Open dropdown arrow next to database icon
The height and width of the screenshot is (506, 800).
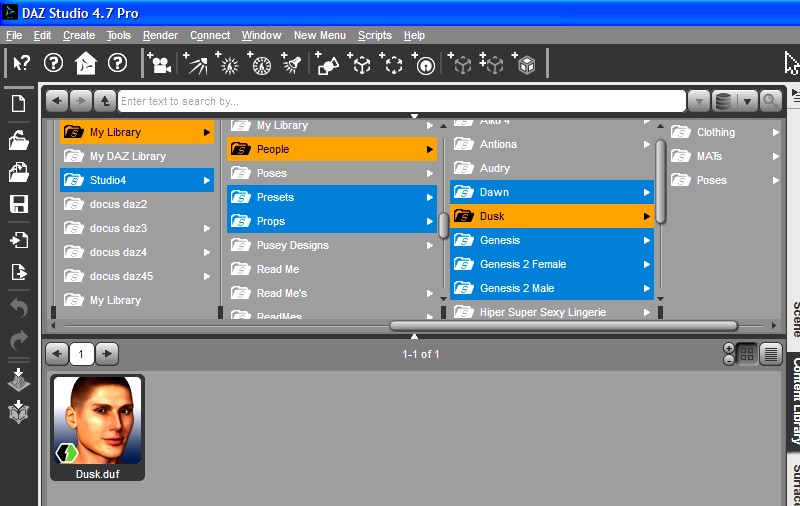[x=747, y=102]
